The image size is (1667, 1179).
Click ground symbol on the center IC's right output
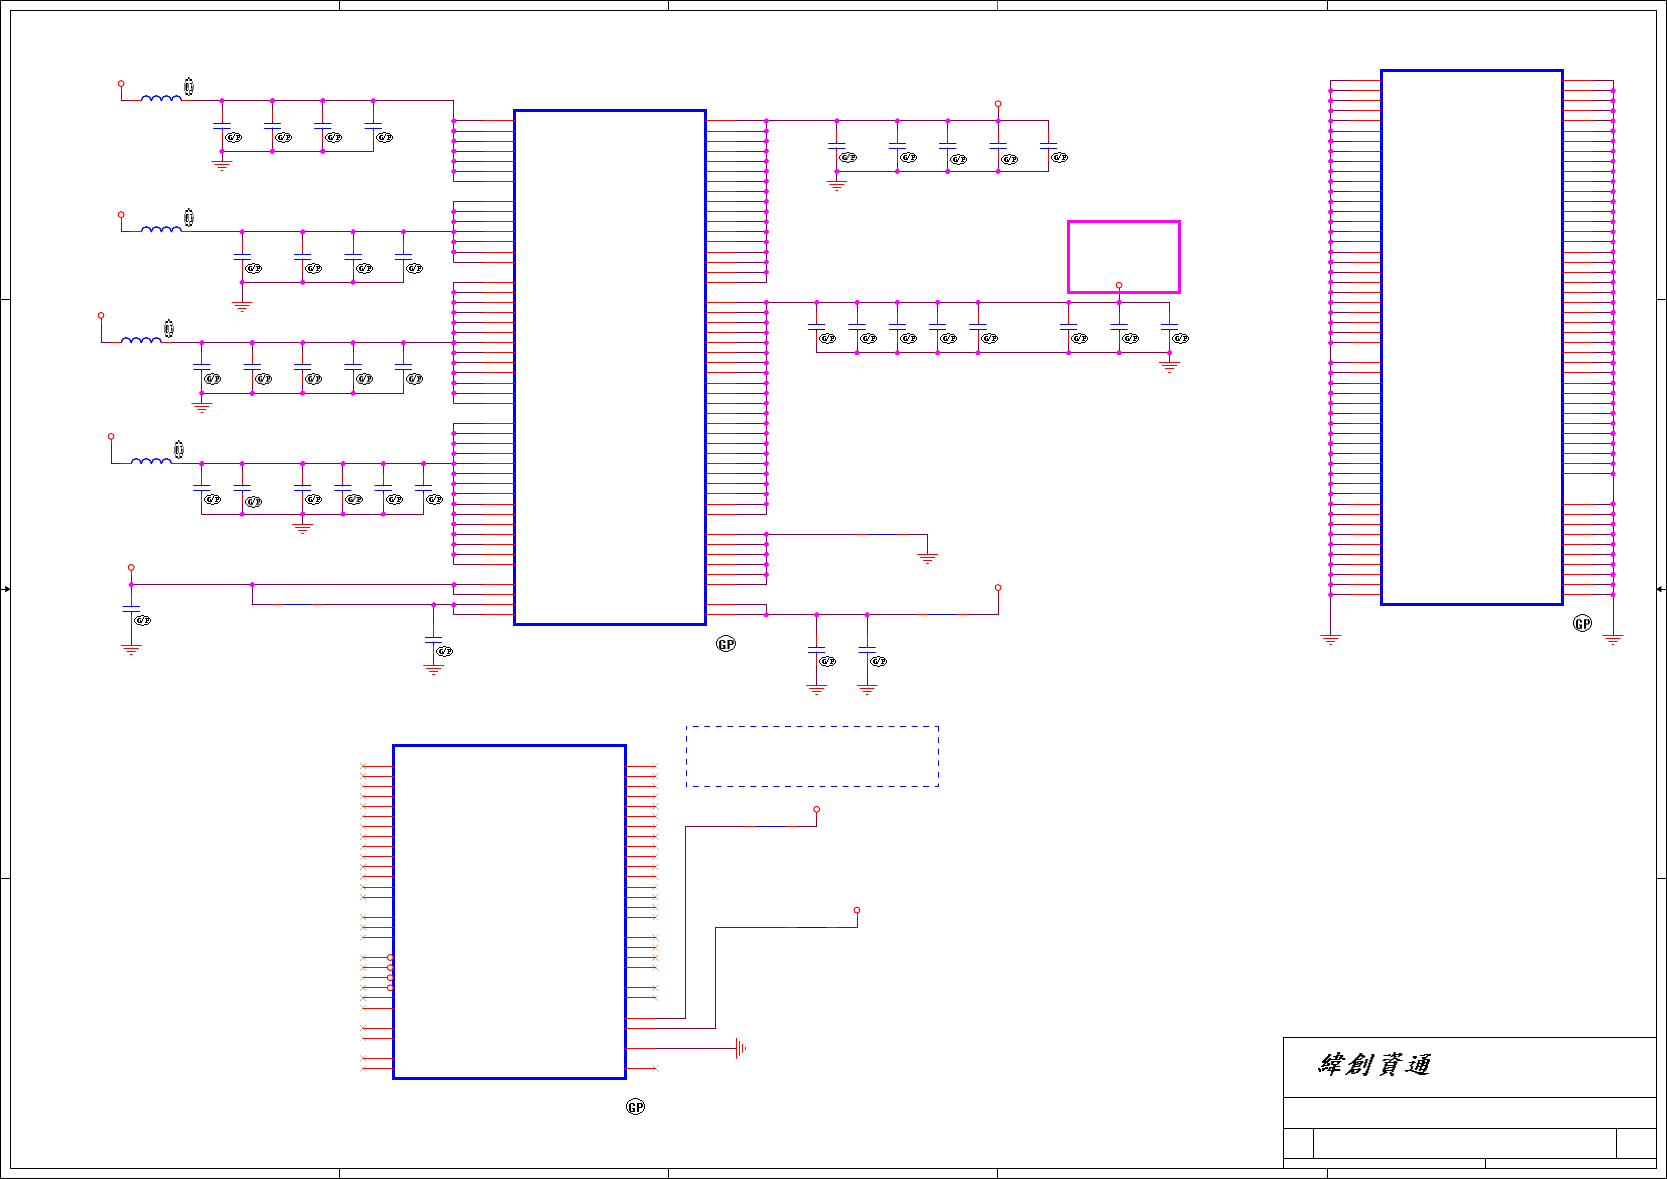point(927,559)
